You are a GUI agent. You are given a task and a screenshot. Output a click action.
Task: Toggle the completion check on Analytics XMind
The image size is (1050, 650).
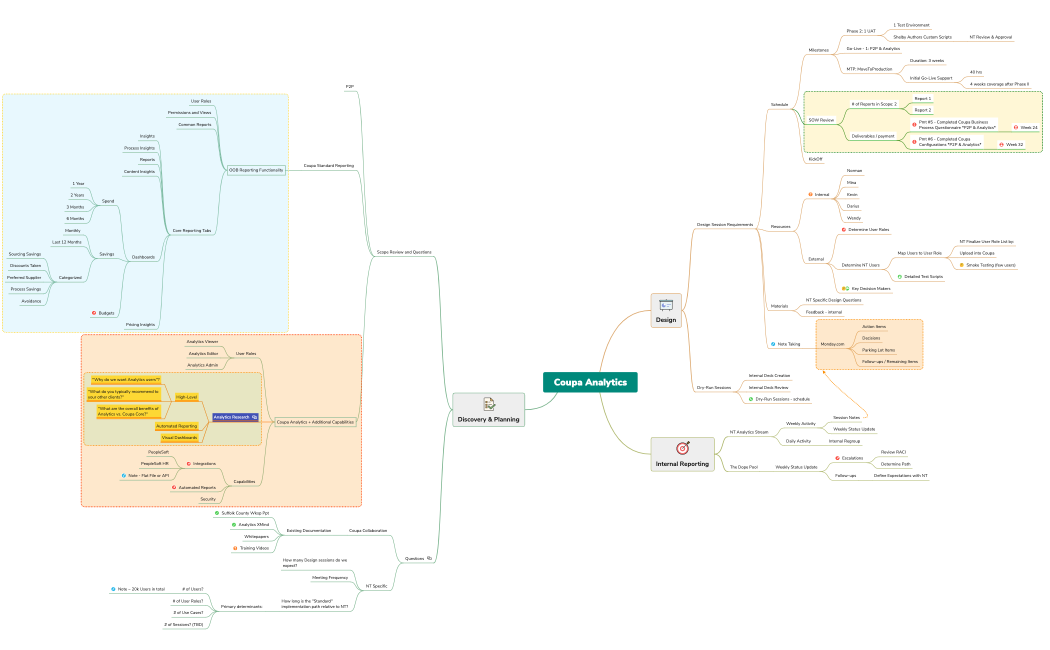tap(234, 524)
